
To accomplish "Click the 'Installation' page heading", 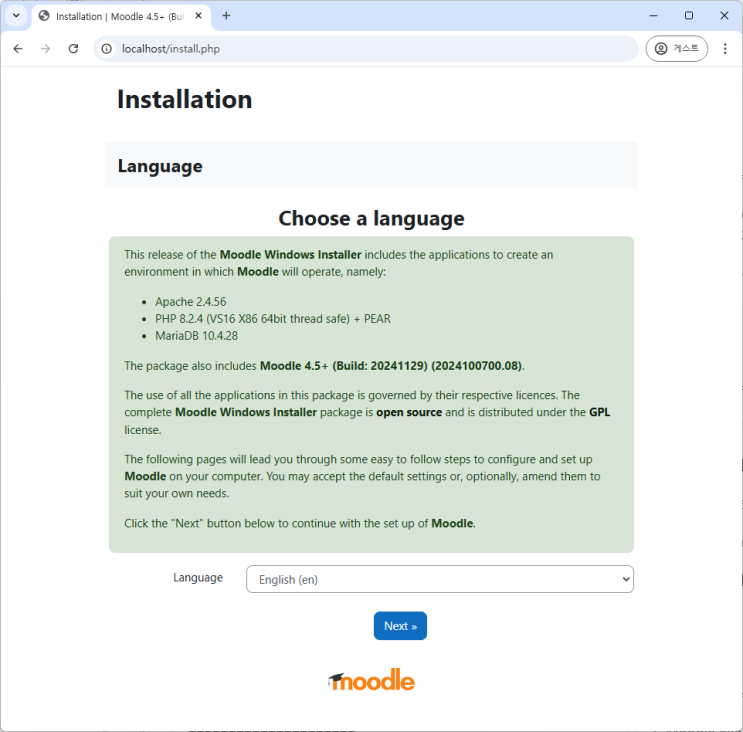I will coord(184,99).
